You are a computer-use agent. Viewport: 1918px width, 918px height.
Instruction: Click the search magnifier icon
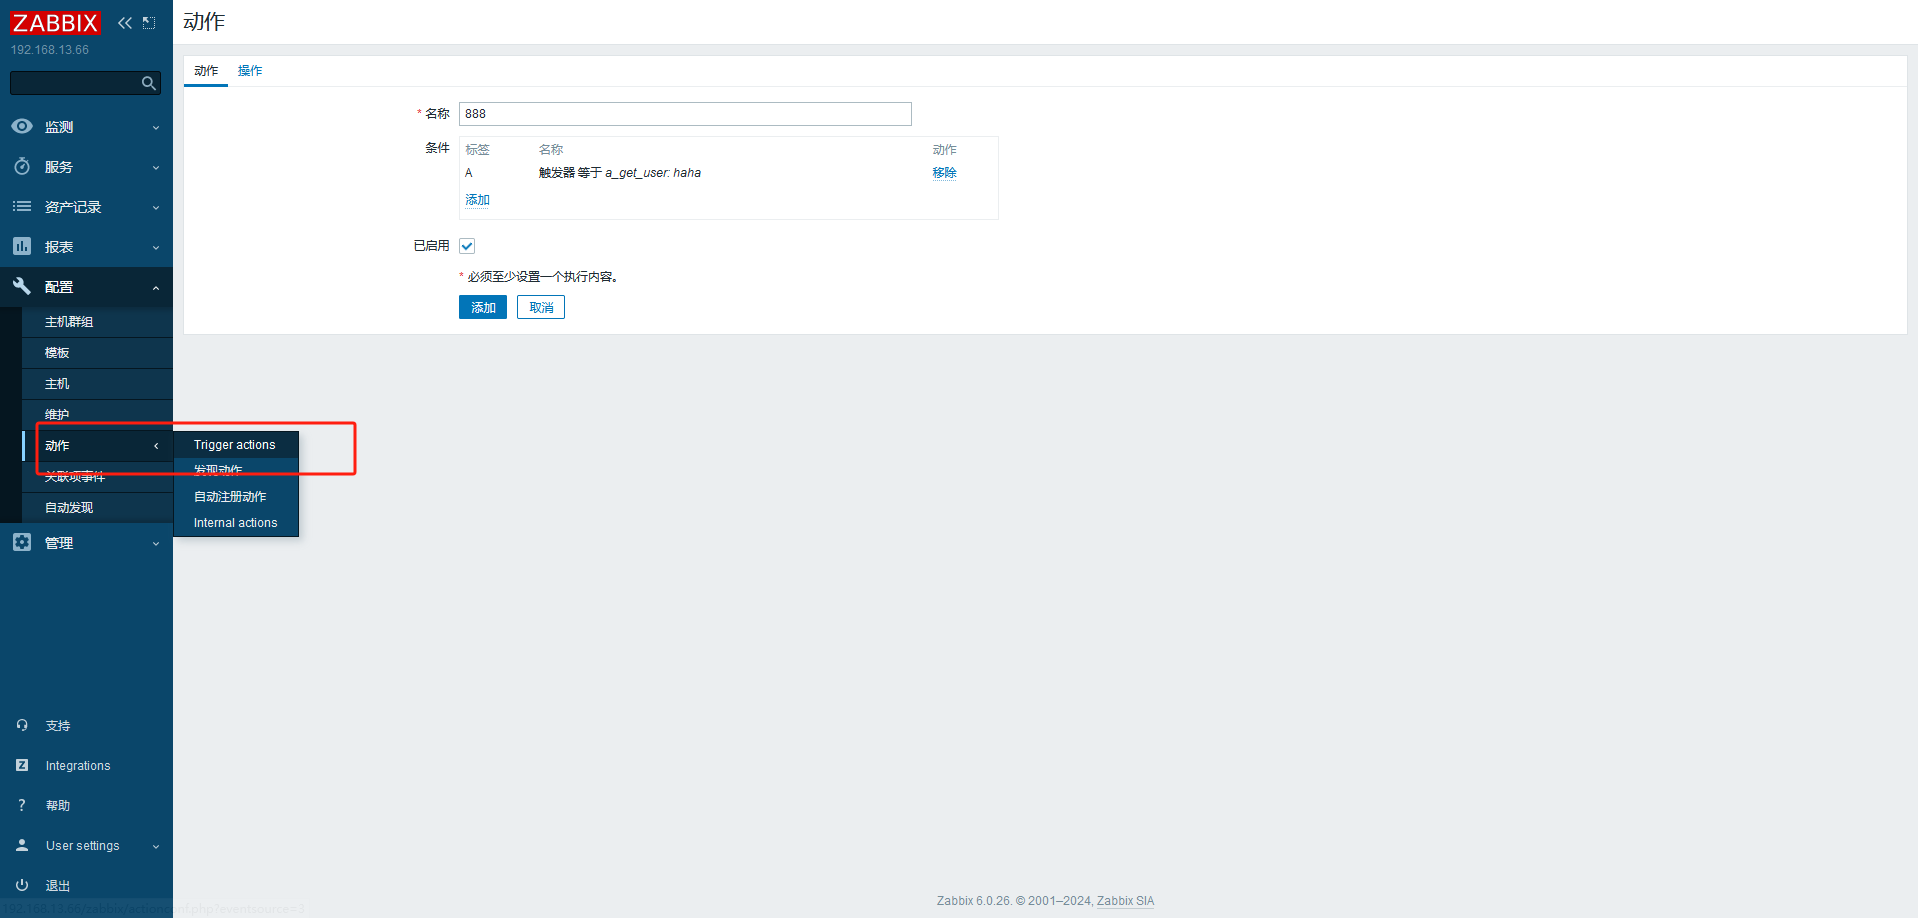click(x=148, y=83)
